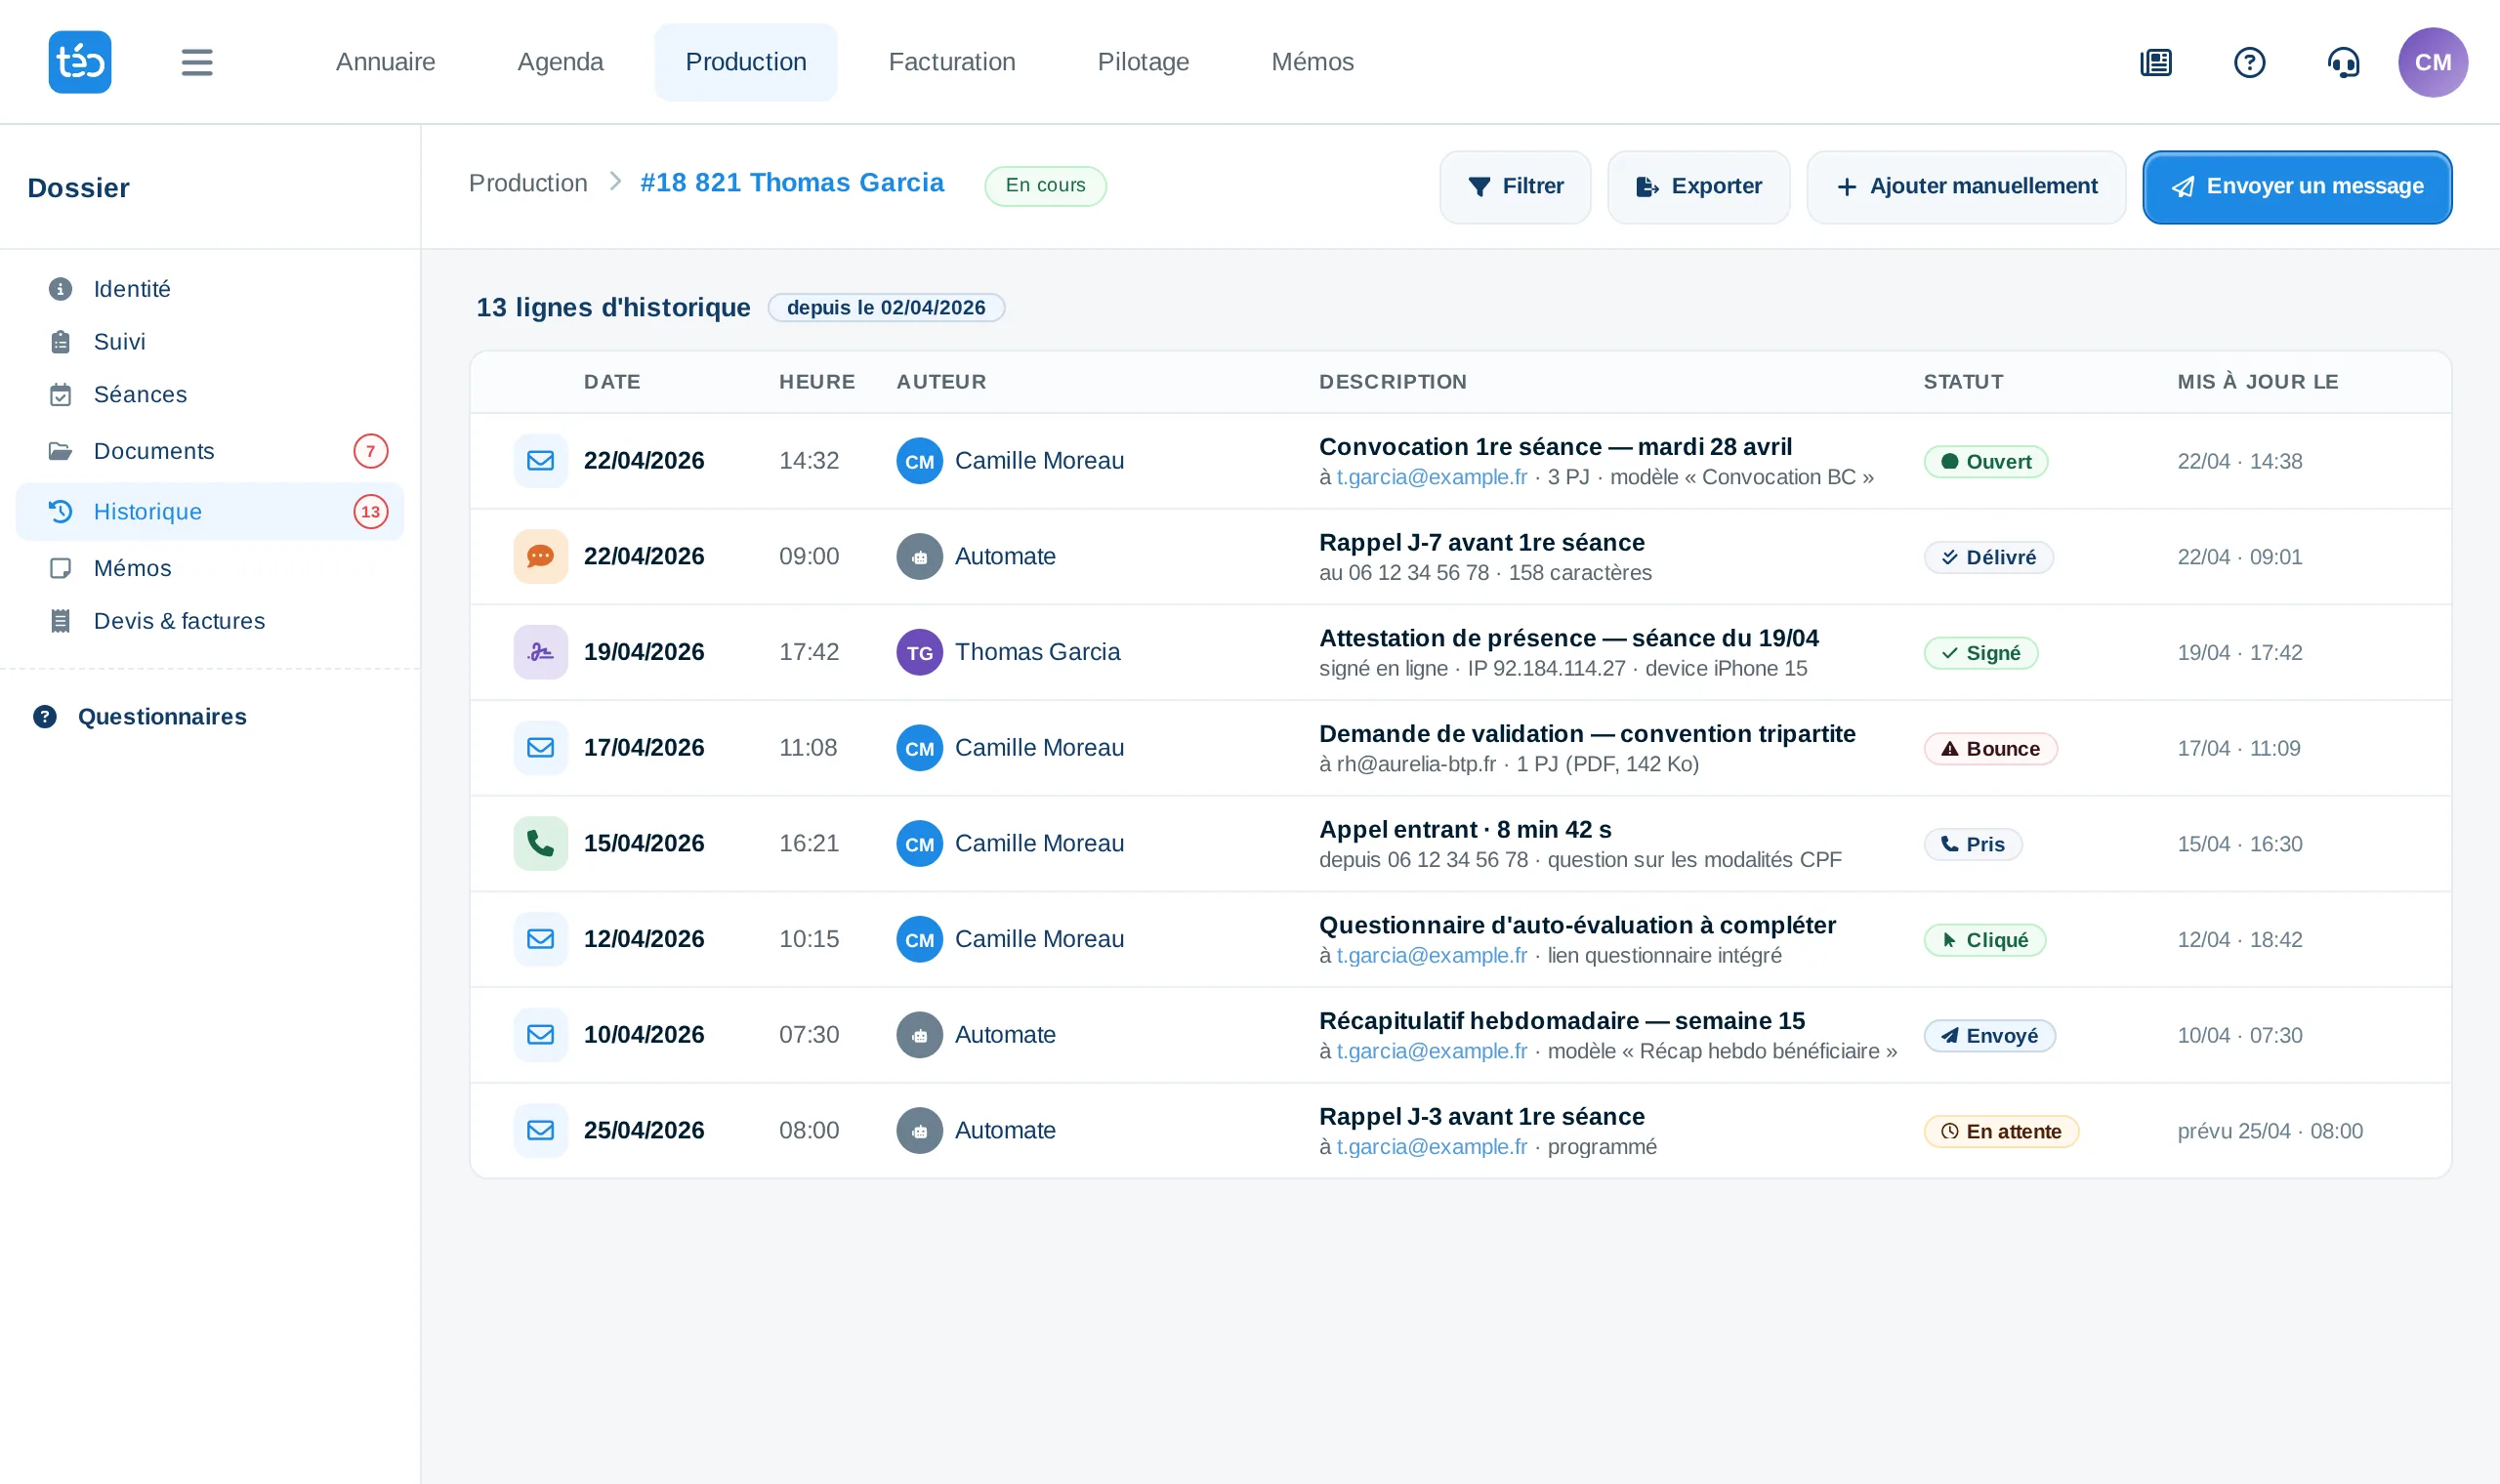Open the CM user avatar menu
The image size is (2500, 1484).
pyautogui.click(x=2433, y=62)
